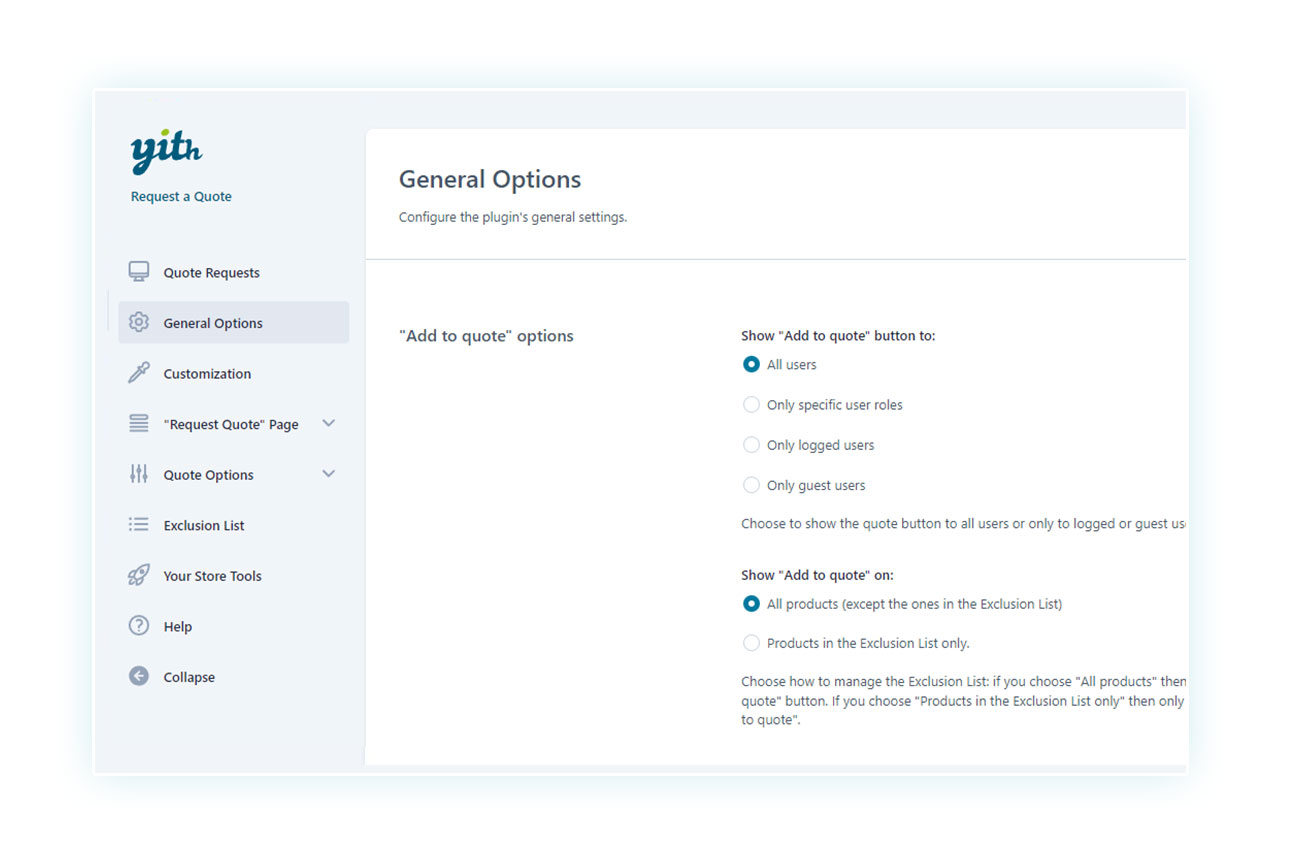Expand the "Request Quote" Page submenu chevron
1300x857 pixels.
pos(328,423)
